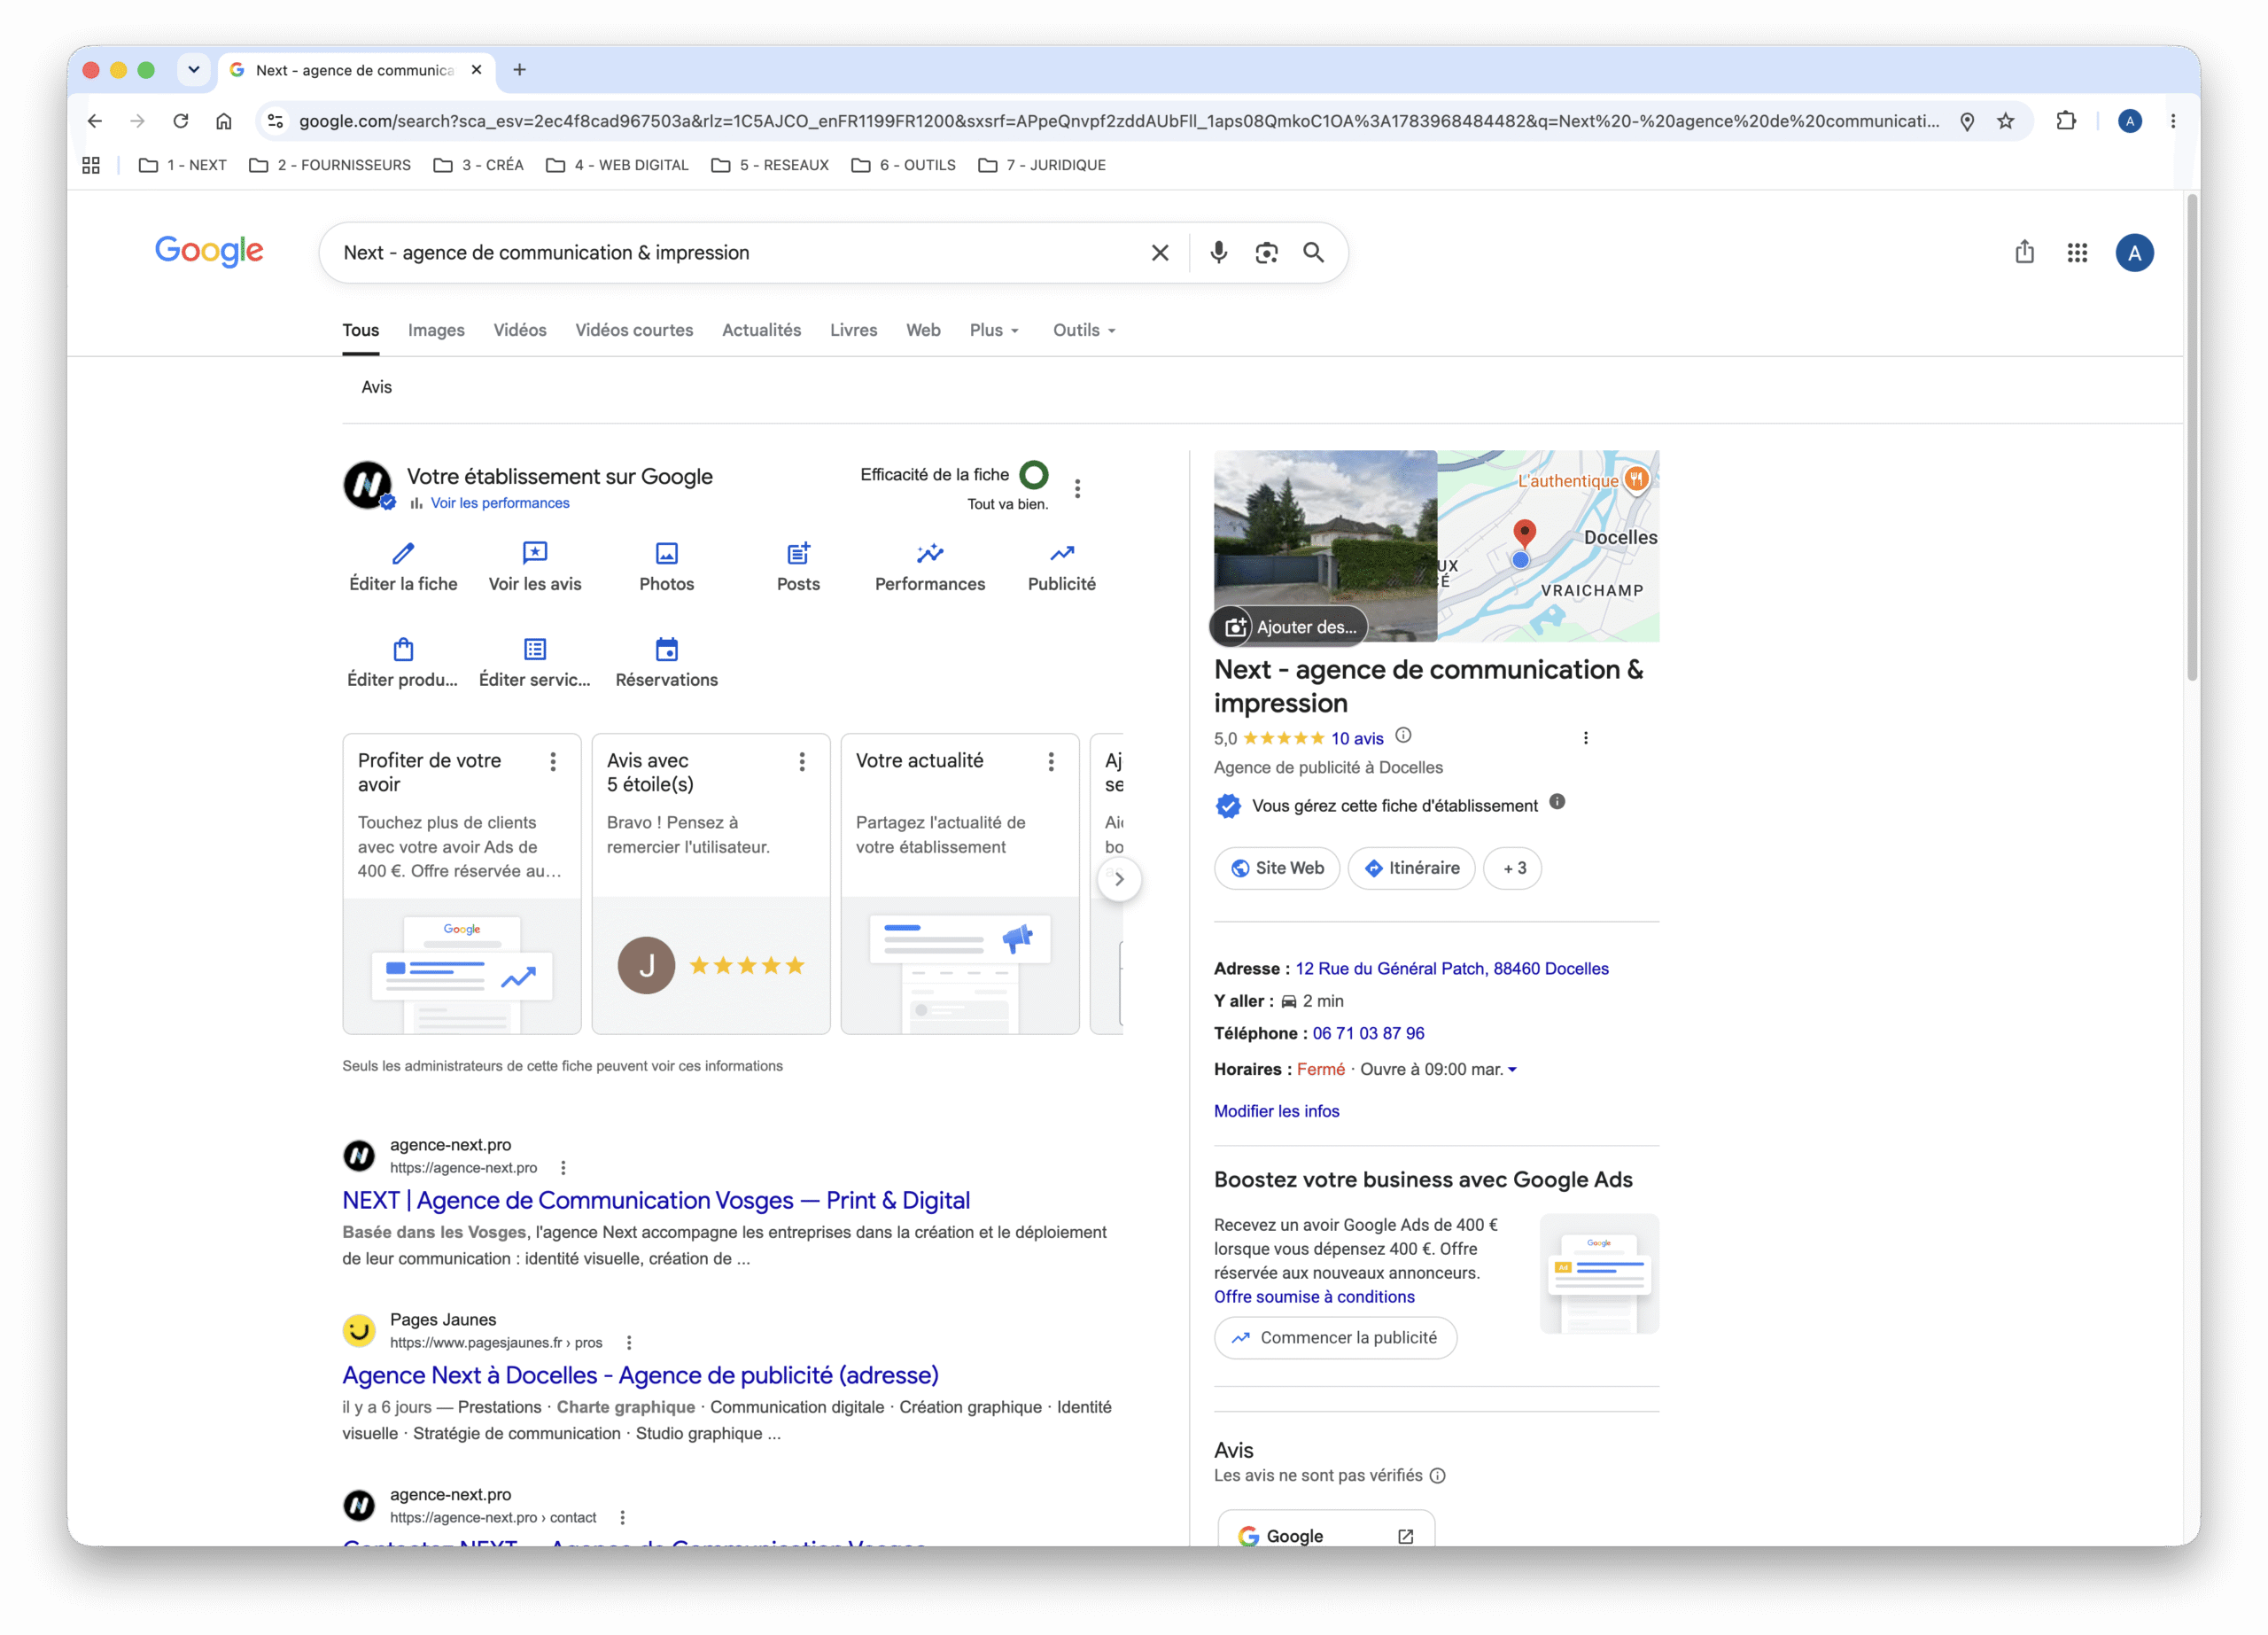Screen dimensions: 2268x1635
Task: Open Réservations calendar icon
Action: 667,649
